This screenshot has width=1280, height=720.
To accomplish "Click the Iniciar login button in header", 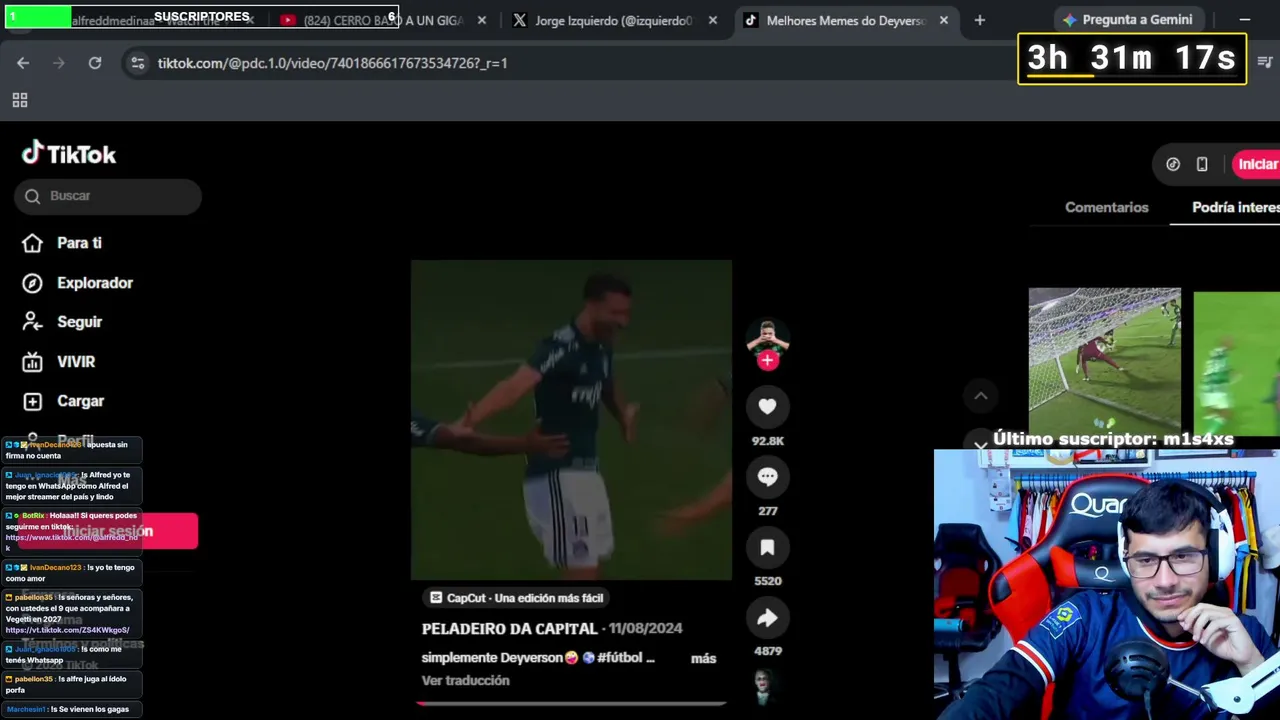I will tap(1256, 164).
